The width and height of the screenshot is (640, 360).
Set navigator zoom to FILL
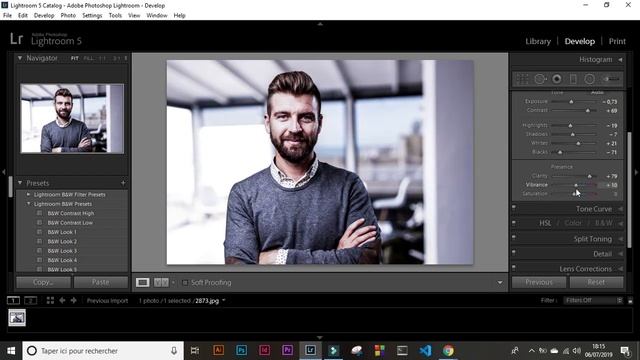[x=88, y=58]
